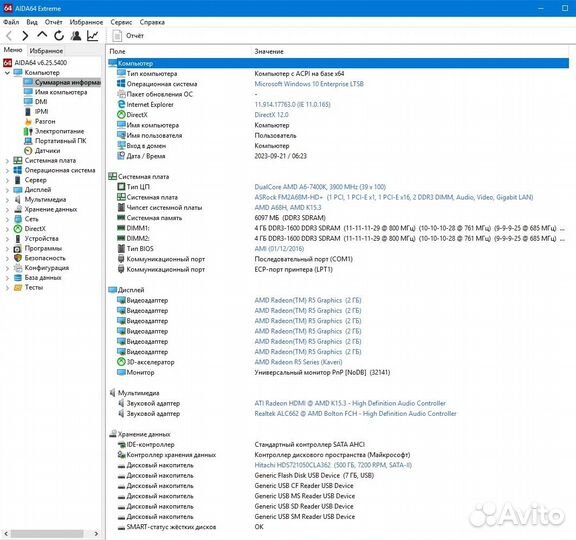
Task: Open the Сервис menu
Action: point(121,22)
